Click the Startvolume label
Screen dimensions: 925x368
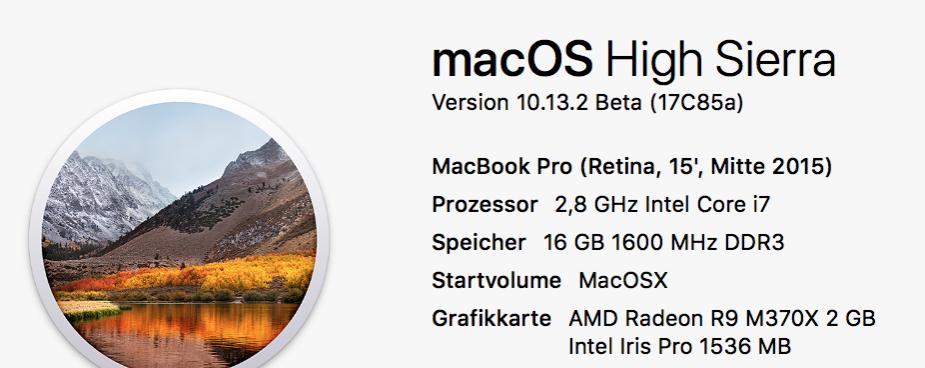(x=497, y=281)
